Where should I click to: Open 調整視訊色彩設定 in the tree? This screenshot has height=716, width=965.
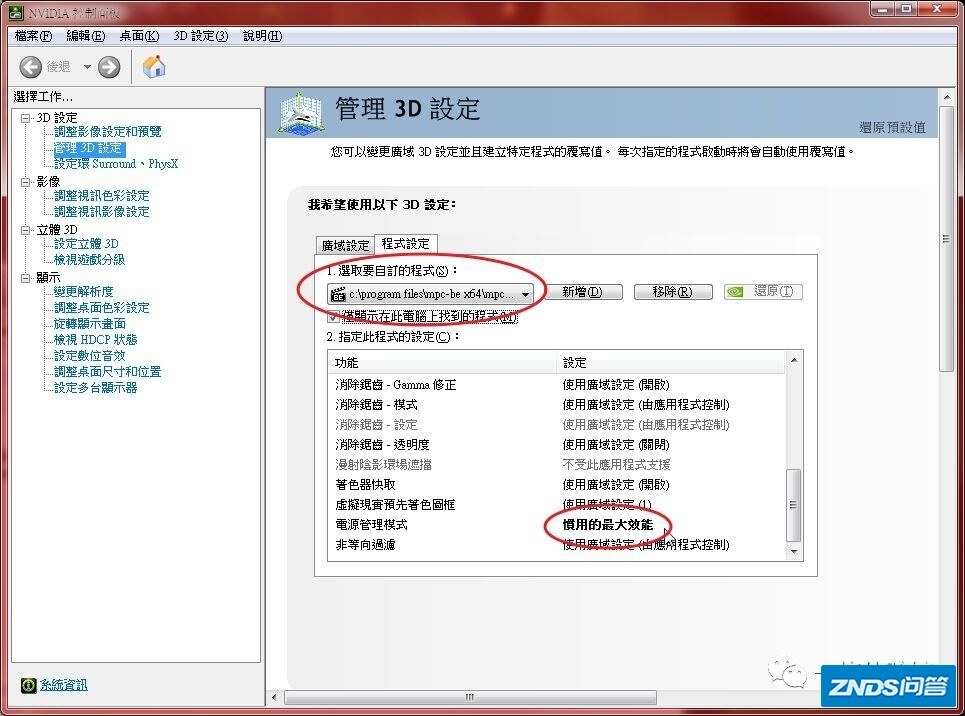[x=102, y=196]
